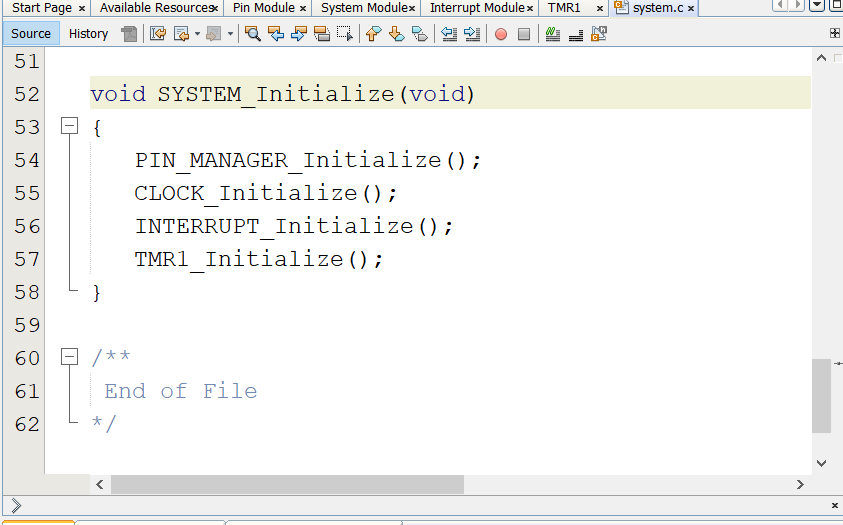Toggle rectangular selection mode
Image resolution: width=843 pixels, height=525 pixels.
[345, 34]
